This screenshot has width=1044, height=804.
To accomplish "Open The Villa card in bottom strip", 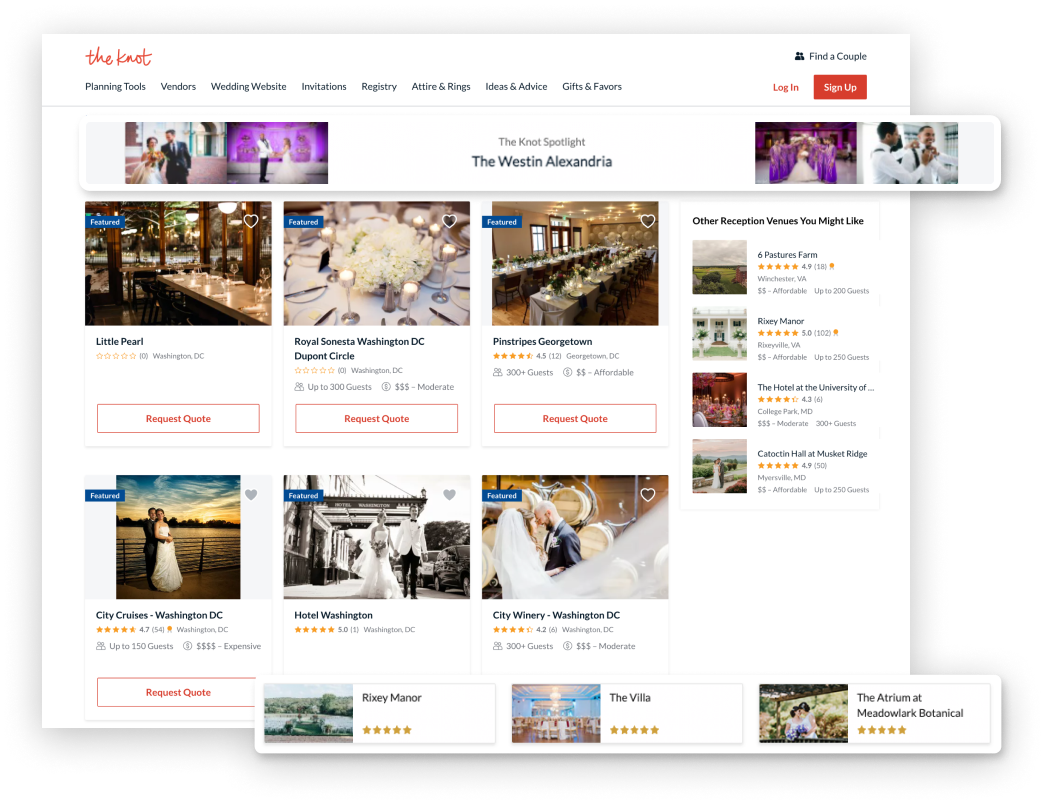I will [627, 713].
